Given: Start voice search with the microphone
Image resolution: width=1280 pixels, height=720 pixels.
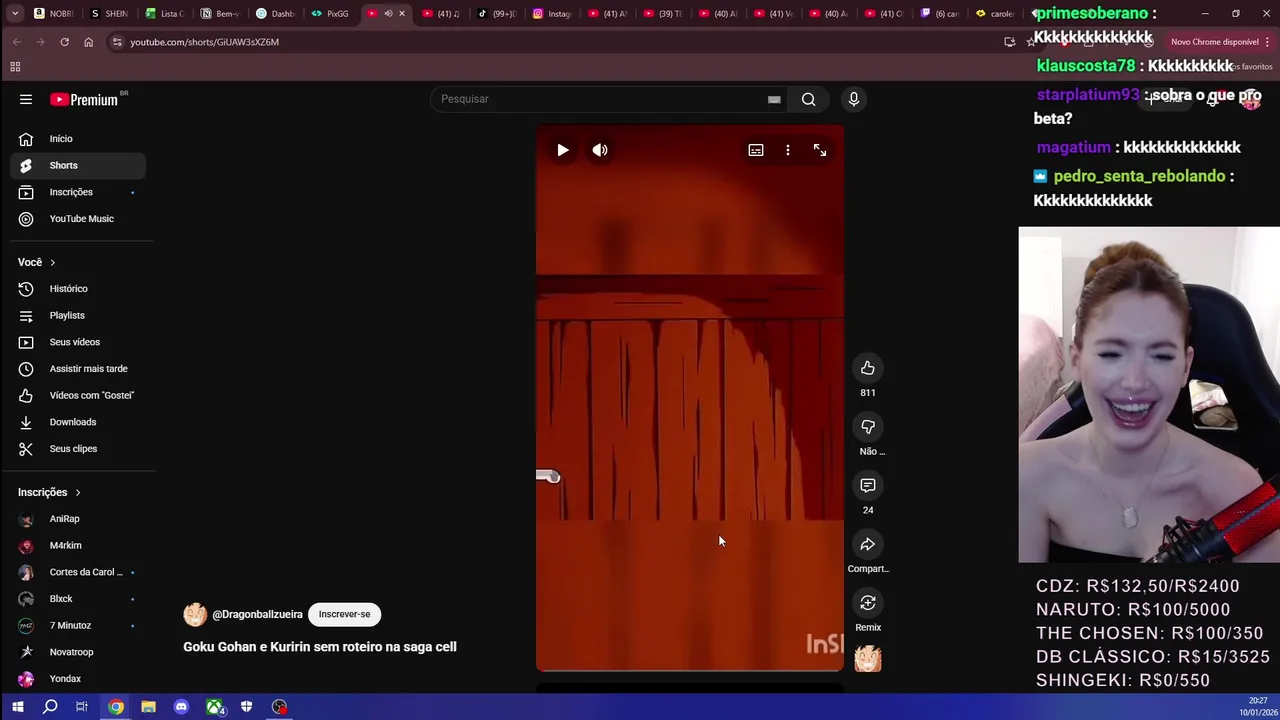Looking at the screenshot, I should (x=853, y=99).
